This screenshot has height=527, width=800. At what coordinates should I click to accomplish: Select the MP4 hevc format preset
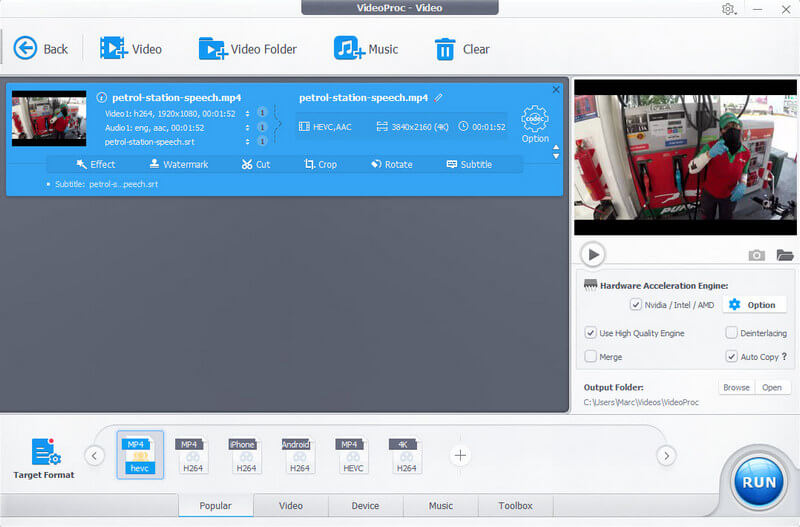[140, 455]
